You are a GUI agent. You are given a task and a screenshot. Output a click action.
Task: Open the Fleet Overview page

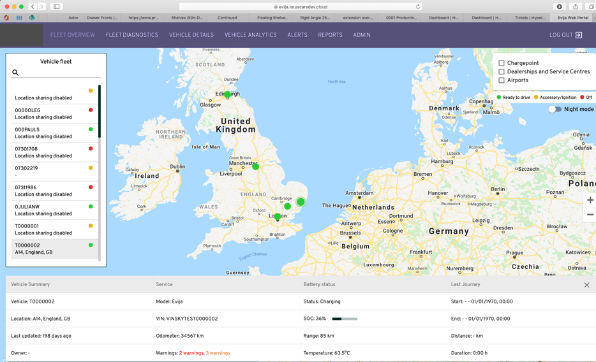coord(72,35)
